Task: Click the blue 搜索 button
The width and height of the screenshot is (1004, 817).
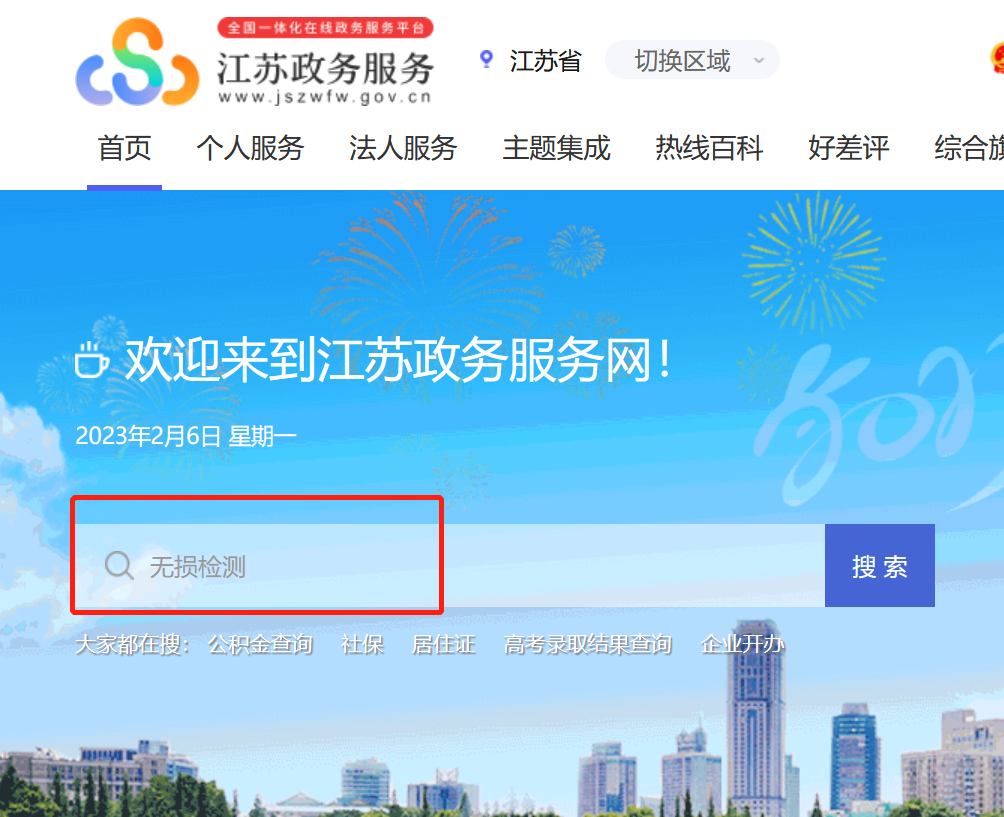Action: point(880,565)
